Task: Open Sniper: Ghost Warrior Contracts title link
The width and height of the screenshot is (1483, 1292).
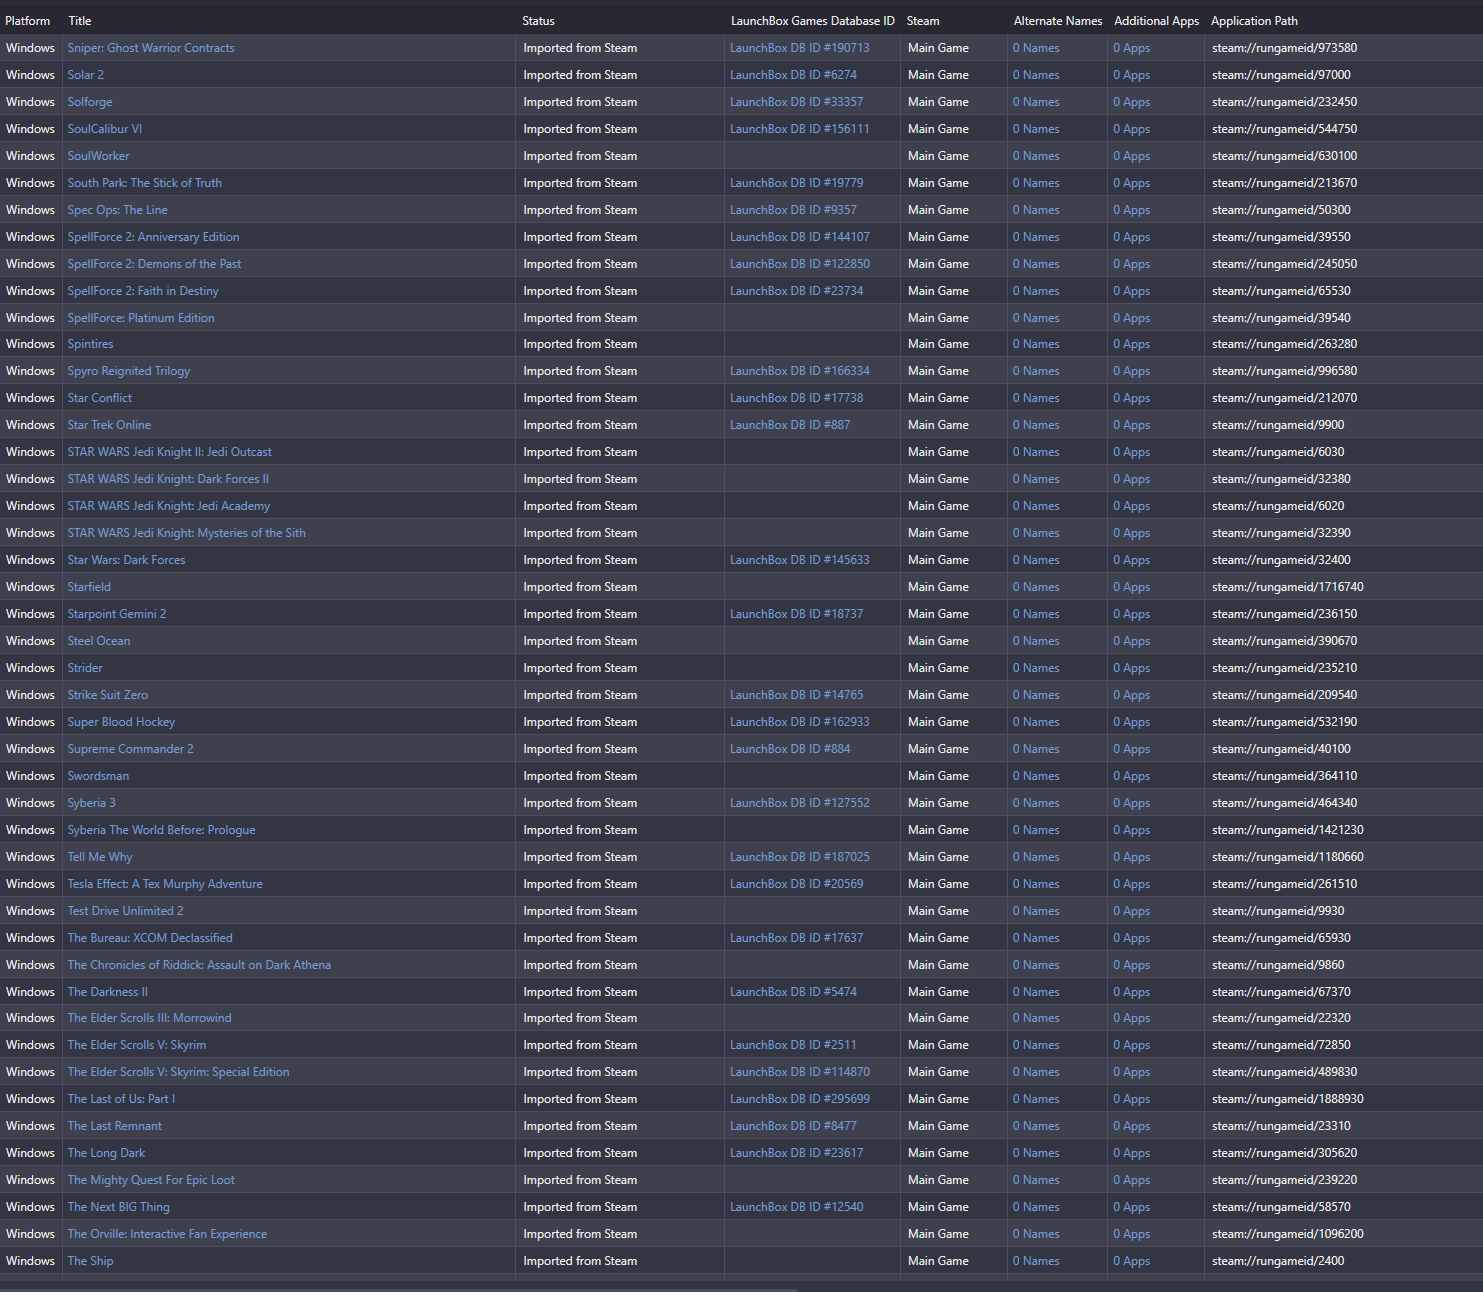Action: pos(151,48)
